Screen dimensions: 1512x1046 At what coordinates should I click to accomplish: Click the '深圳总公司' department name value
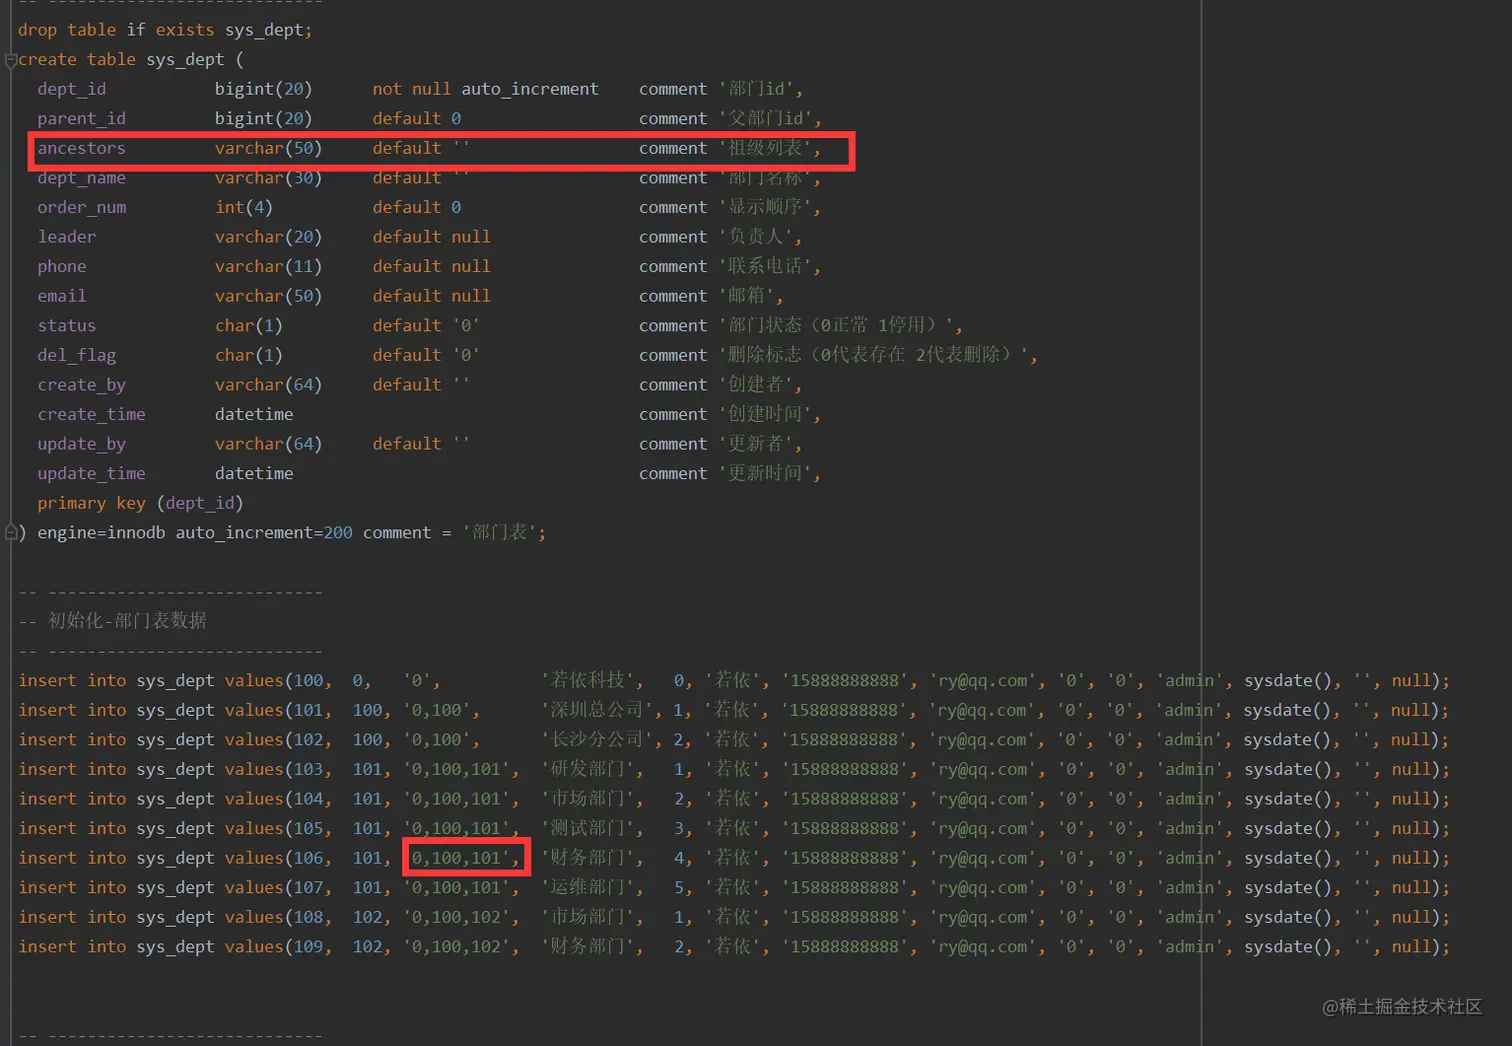(597, 710)
